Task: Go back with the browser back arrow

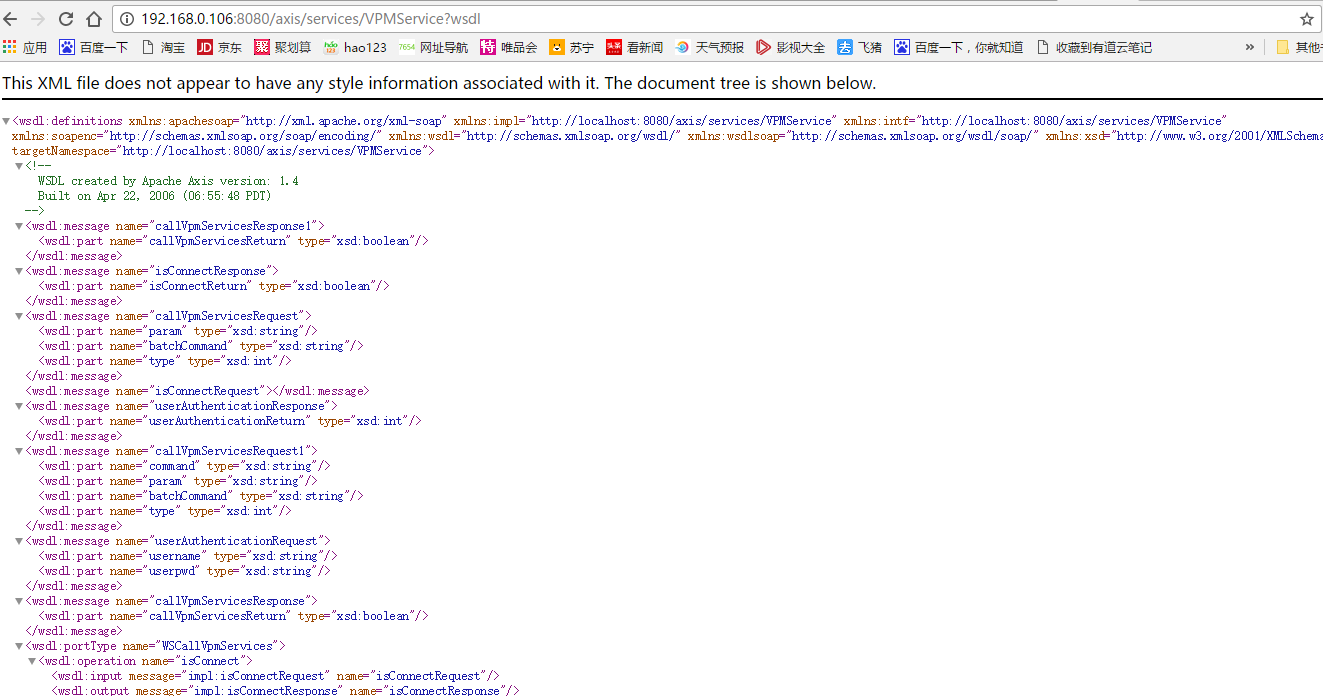Action: 11,19
